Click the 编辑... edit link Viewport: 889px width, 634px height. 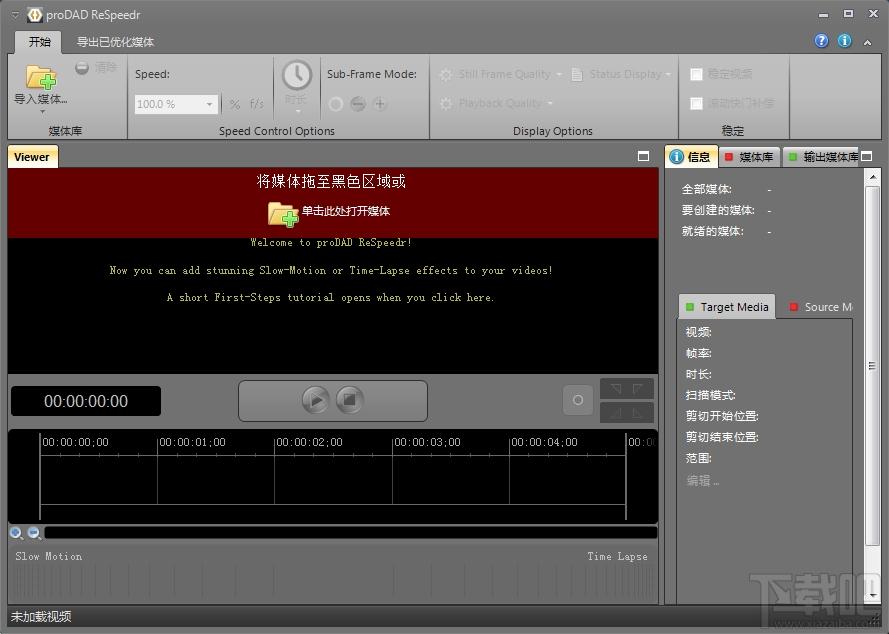pyautogui.click(x=703, y=481)
